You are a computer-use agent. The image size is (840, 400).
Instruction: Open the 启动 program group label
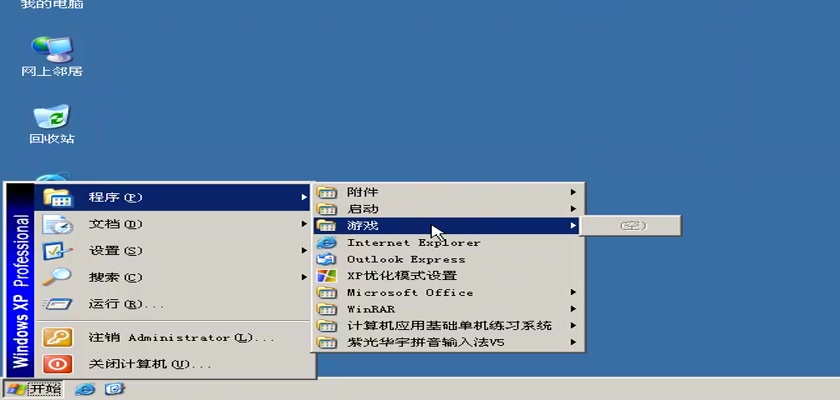point(363,209)
